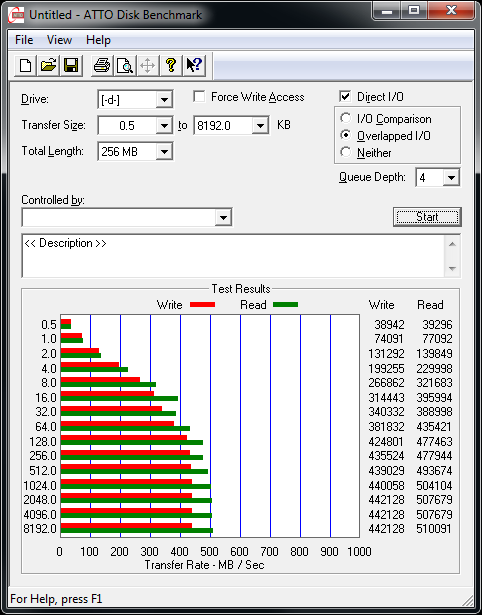Activate context help pointer icon

[x=194, y=65]
